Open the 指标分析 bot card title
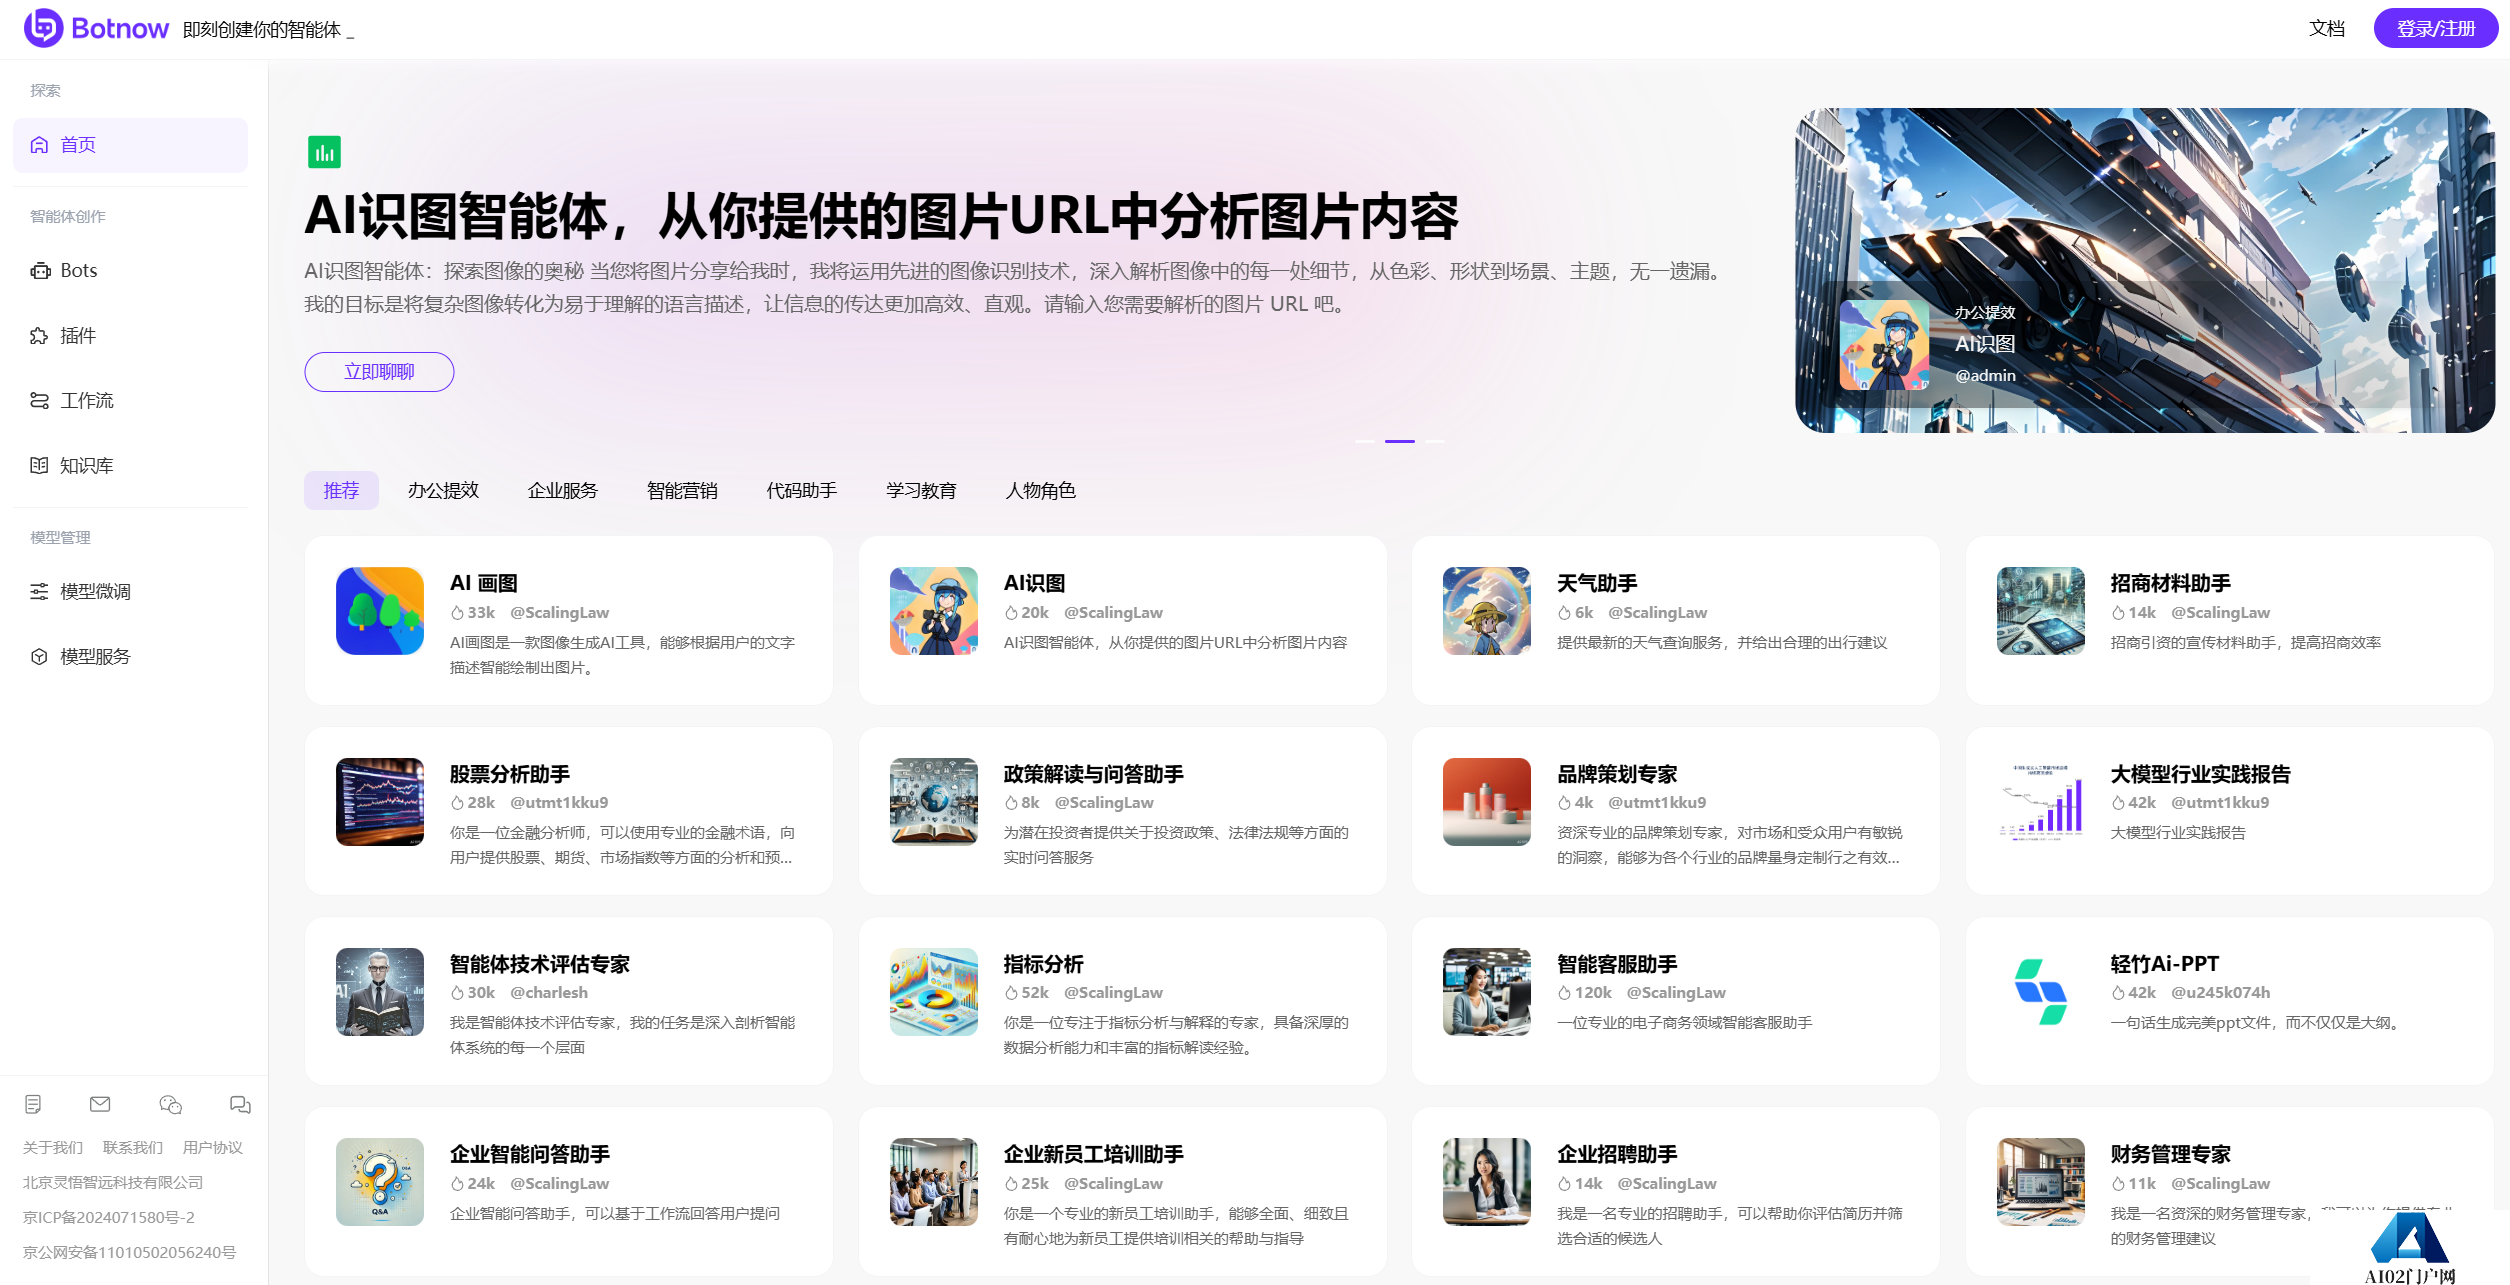 tap(1043, 964)
